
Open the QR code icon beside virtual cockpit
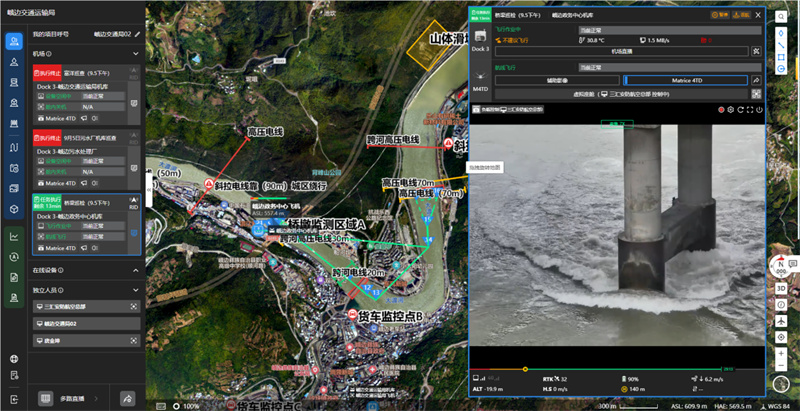pos(757,94)
